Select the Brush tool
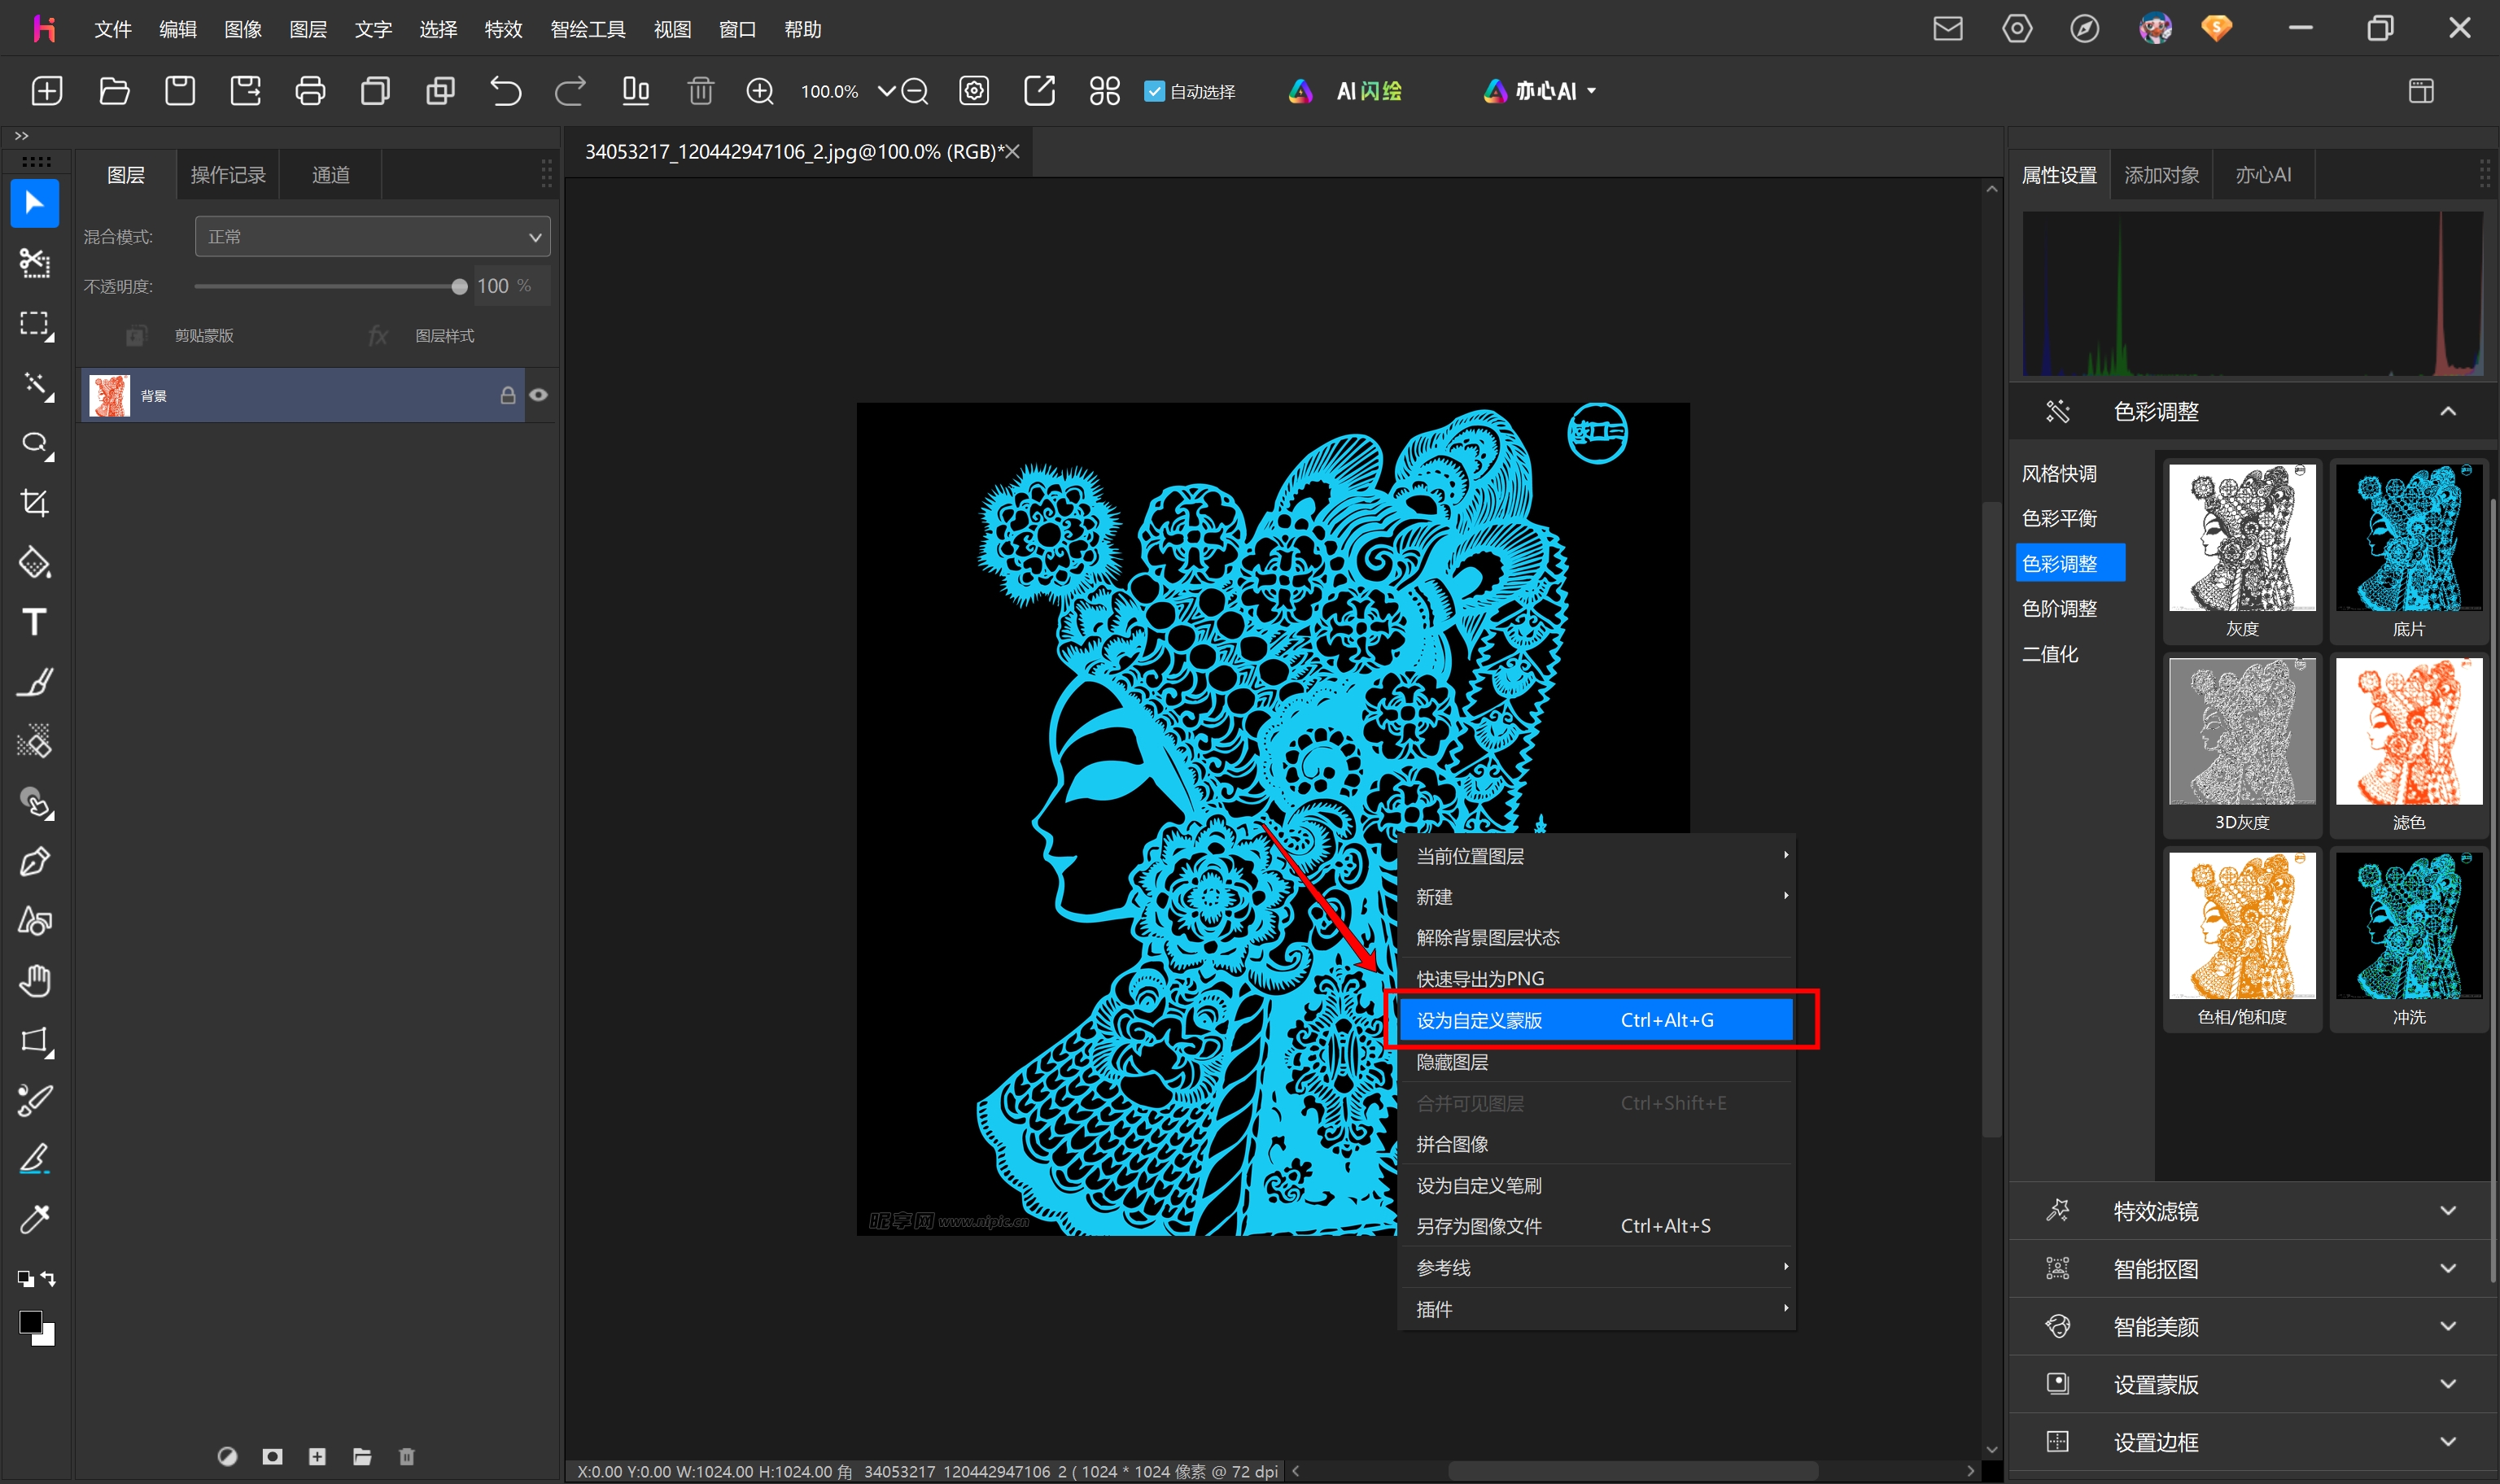The width and height of the screenshot is (2500, 1484). click(x=35, y=682)
